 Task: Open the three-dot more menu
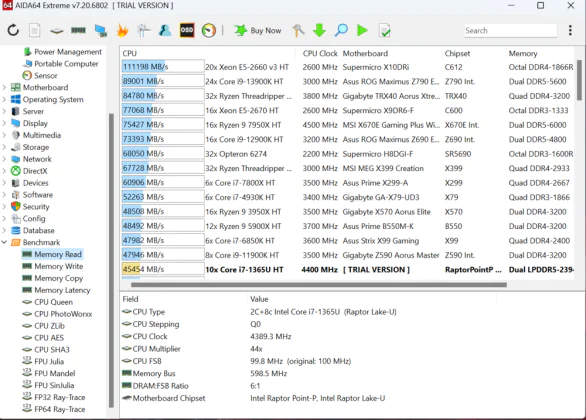coord(570,30)
